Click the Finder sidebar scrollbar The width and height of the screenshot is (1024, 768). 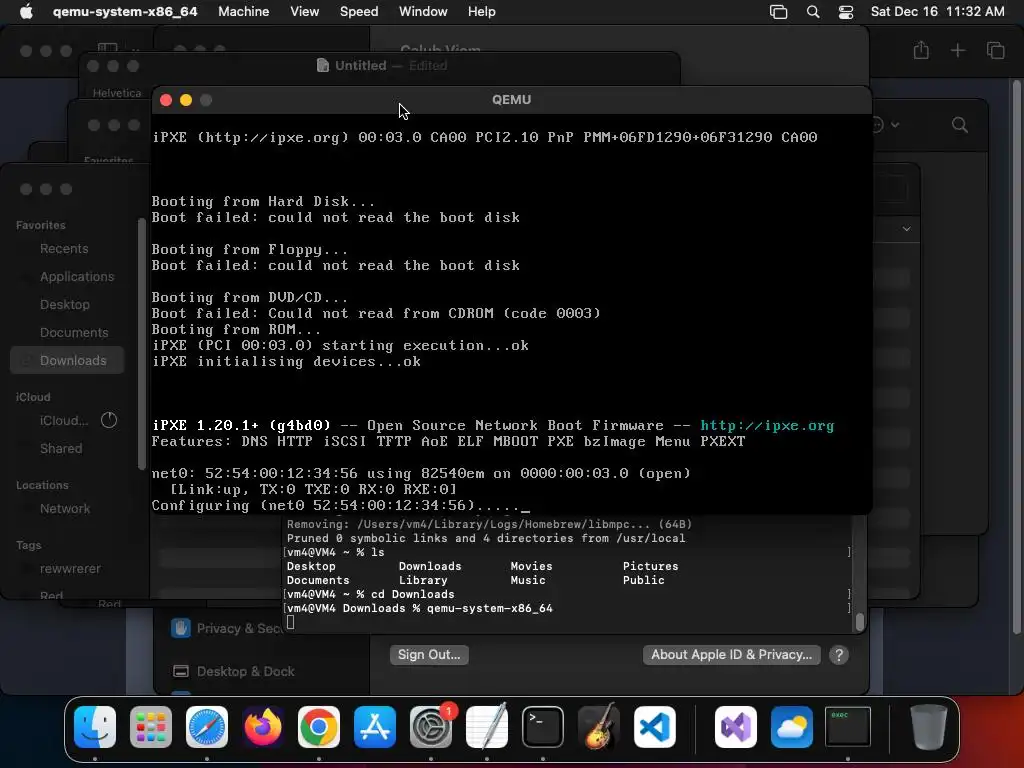(142, 345)
